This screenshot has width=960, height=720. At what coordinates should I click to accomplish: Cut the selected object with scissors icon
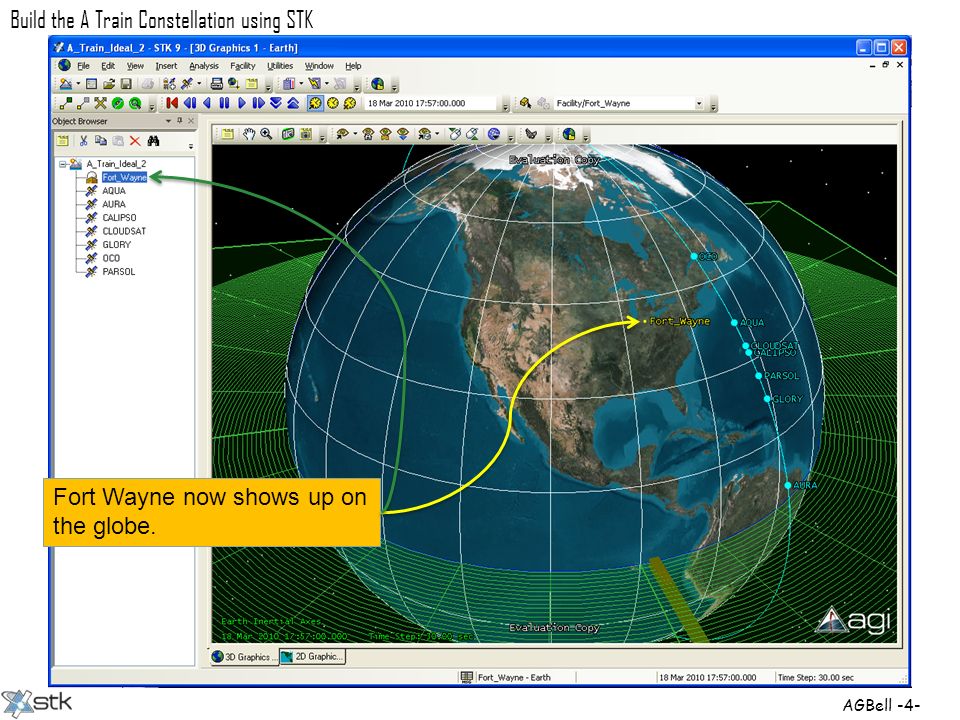tap(83, 141)
